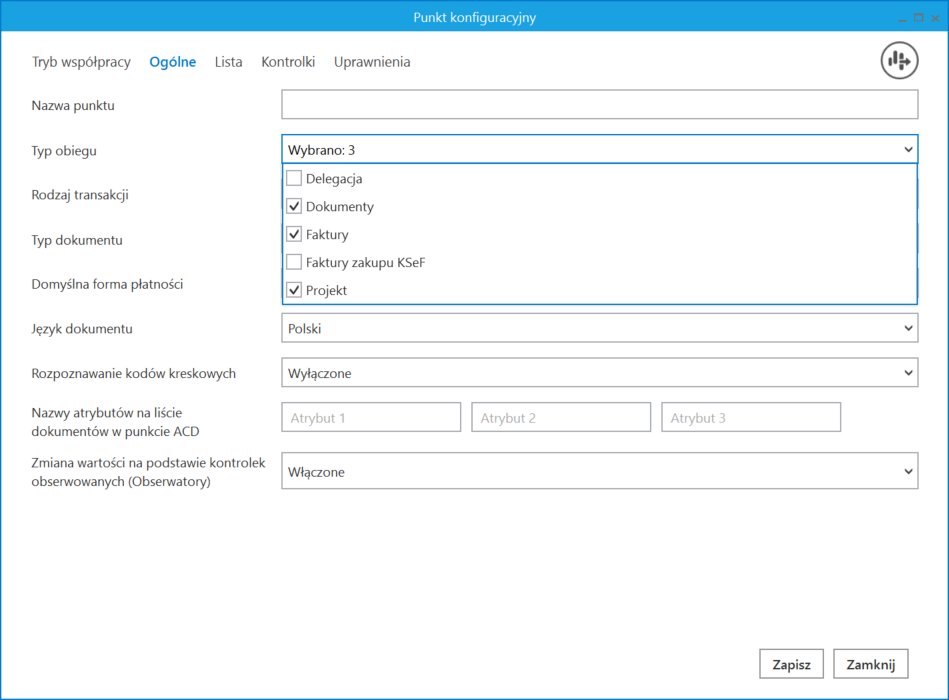Collapse the Typ obiegu dropdown
Image resolution: width=949 pixels, height=700 pixels.
click(x=907, y=150)
